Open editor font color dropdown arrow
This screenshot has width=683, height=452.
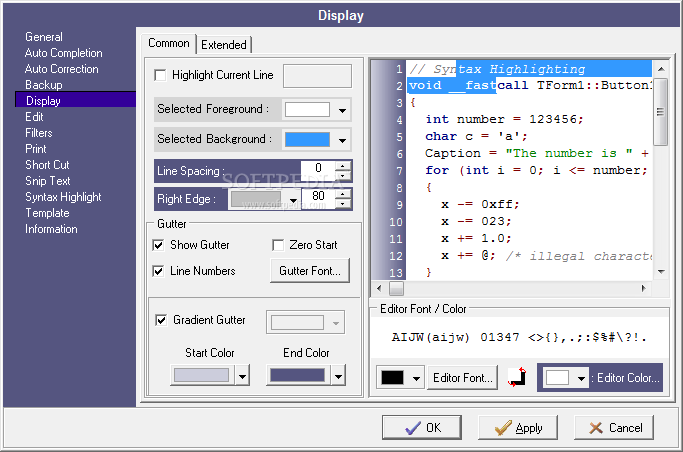[x=416, y=378]
